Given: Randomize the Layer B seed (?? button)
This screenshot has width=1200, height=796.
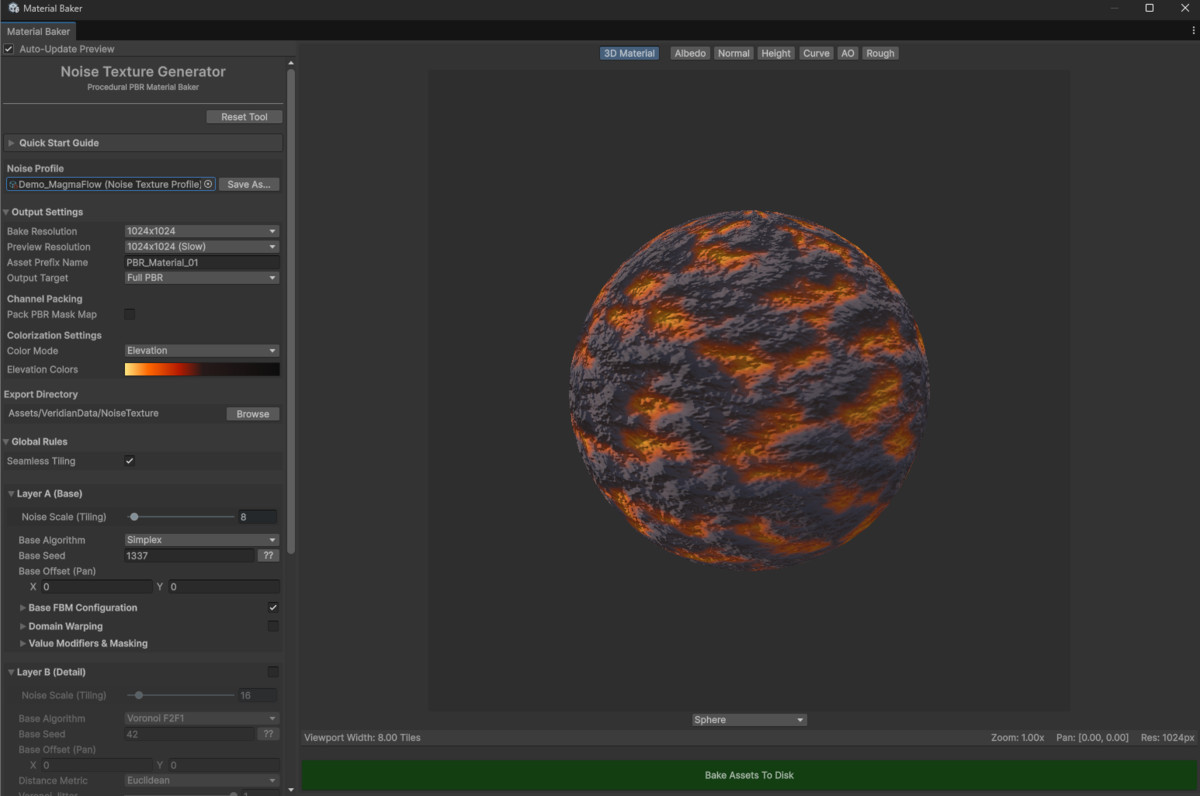Looking at the screenshot, I should (268, 734).
